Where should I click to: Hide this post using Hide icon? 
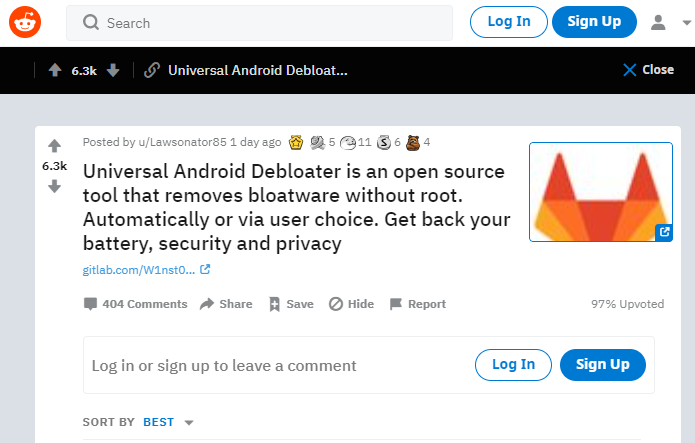351,304
